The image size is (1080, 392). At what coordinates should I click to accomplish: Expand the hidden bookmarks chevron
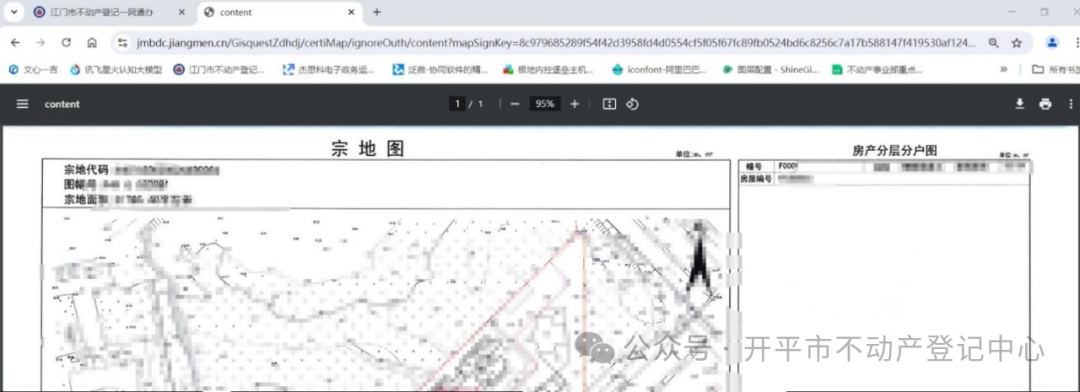(1004, 69)
